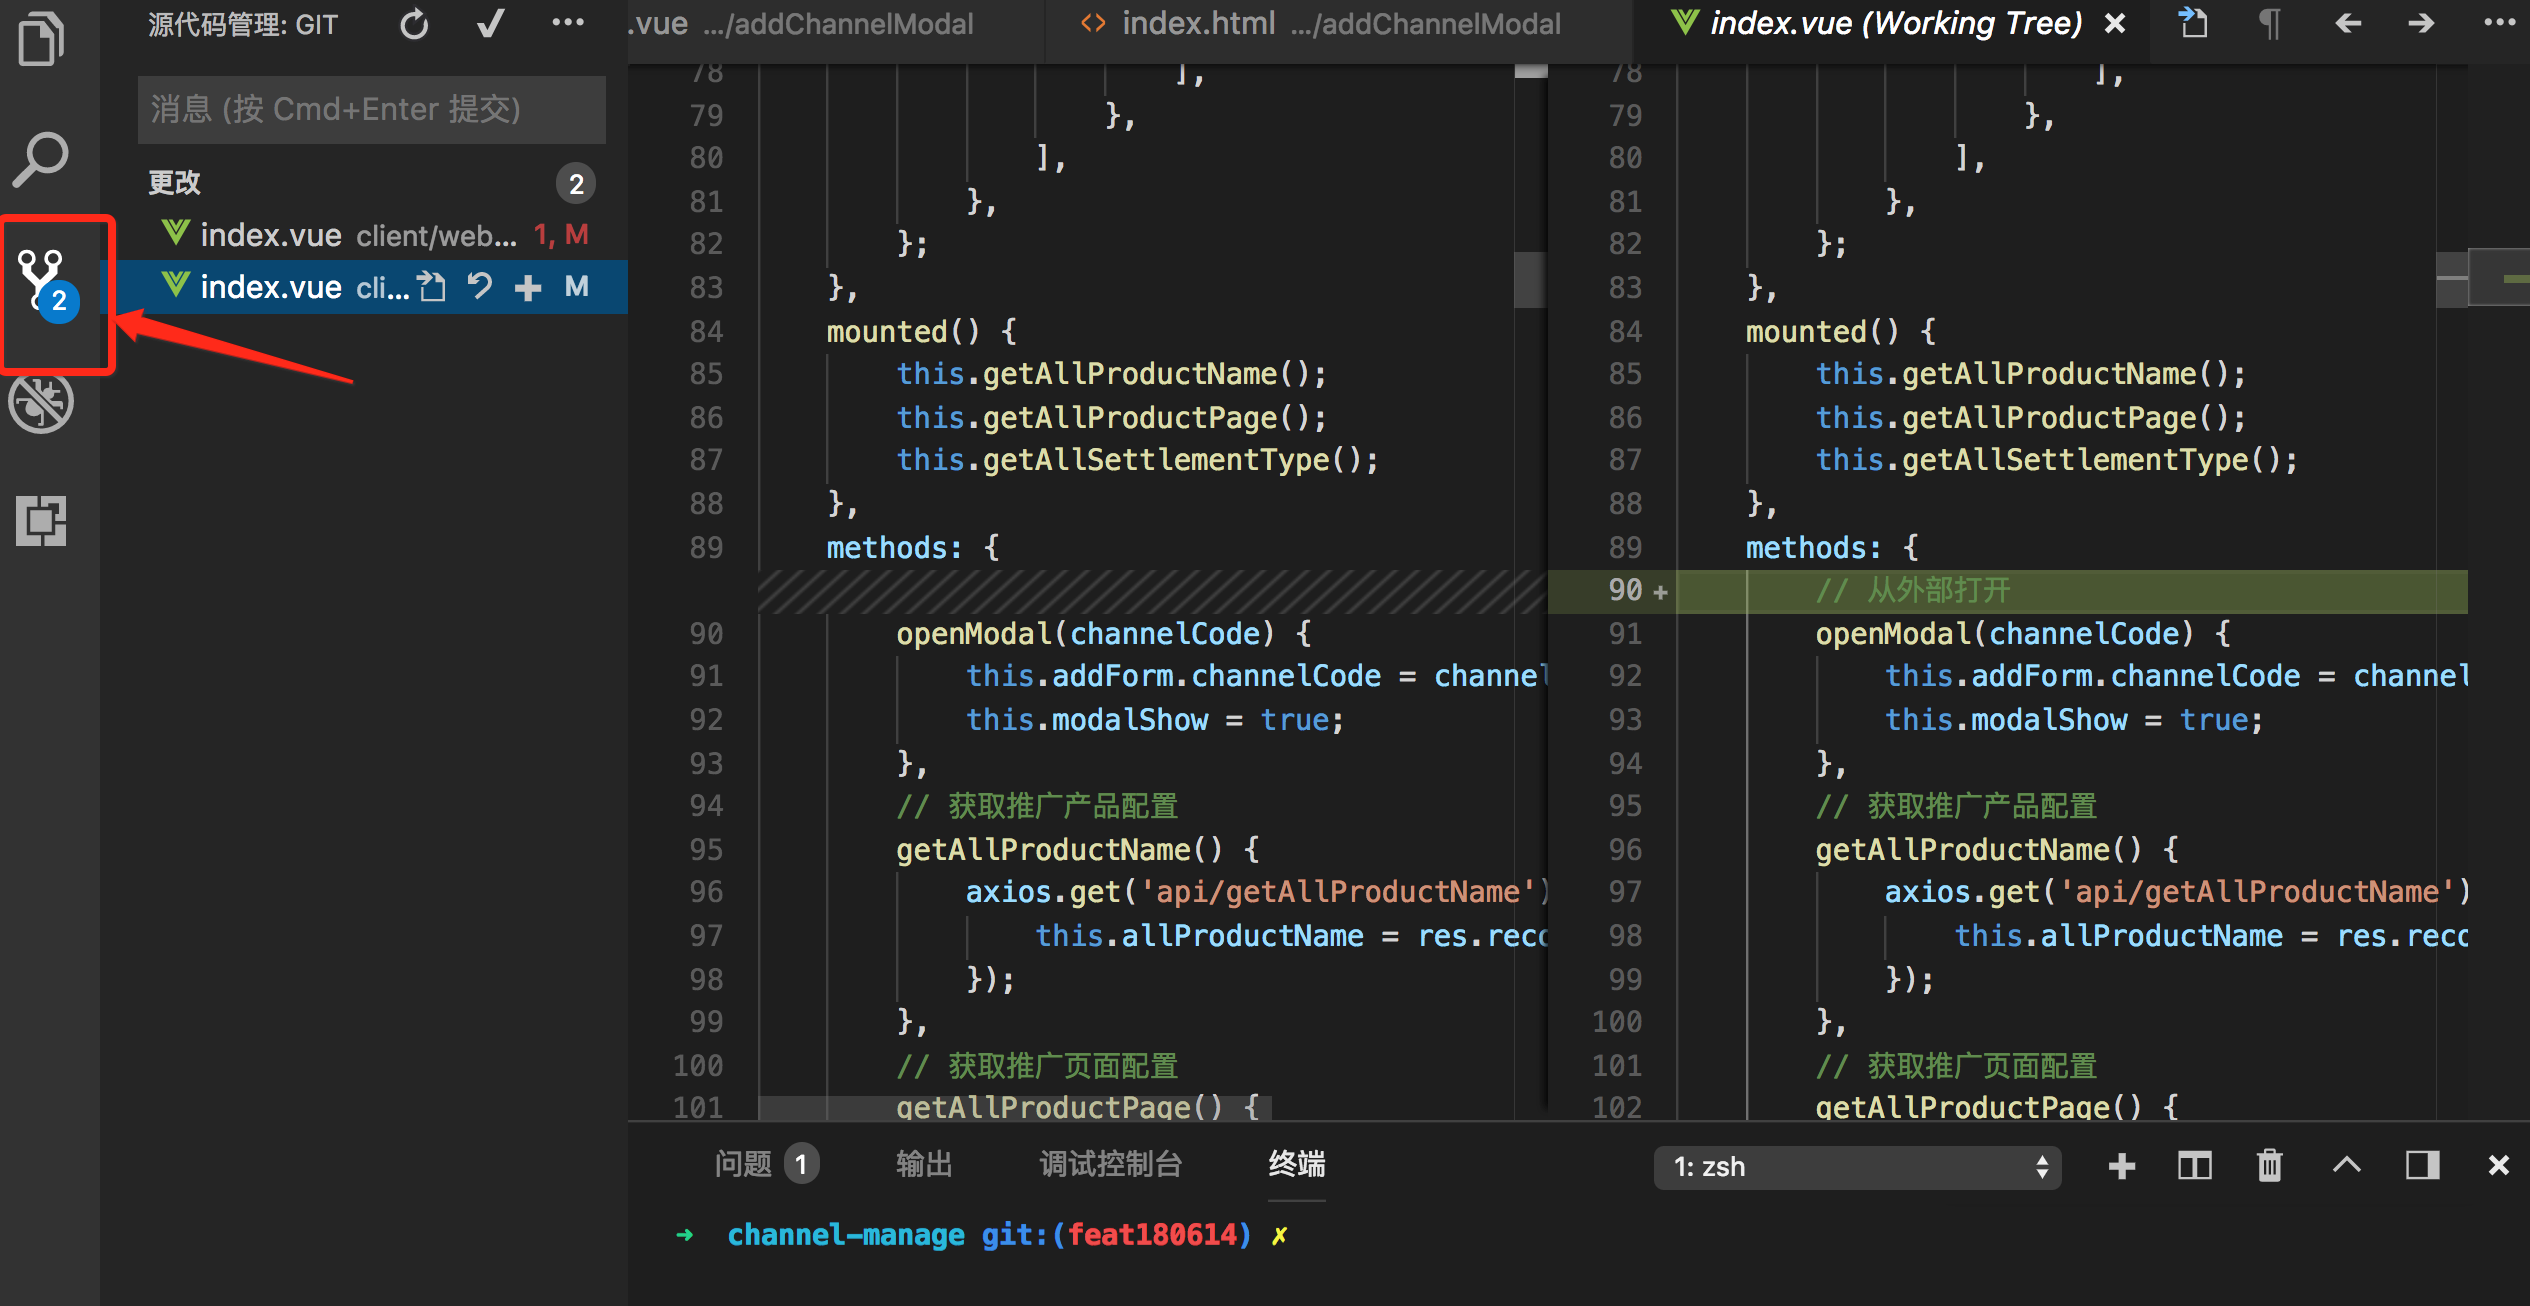2530x1306 pixels.
Task: Commit changes with the checkmark icon
Action: point(490,24)
